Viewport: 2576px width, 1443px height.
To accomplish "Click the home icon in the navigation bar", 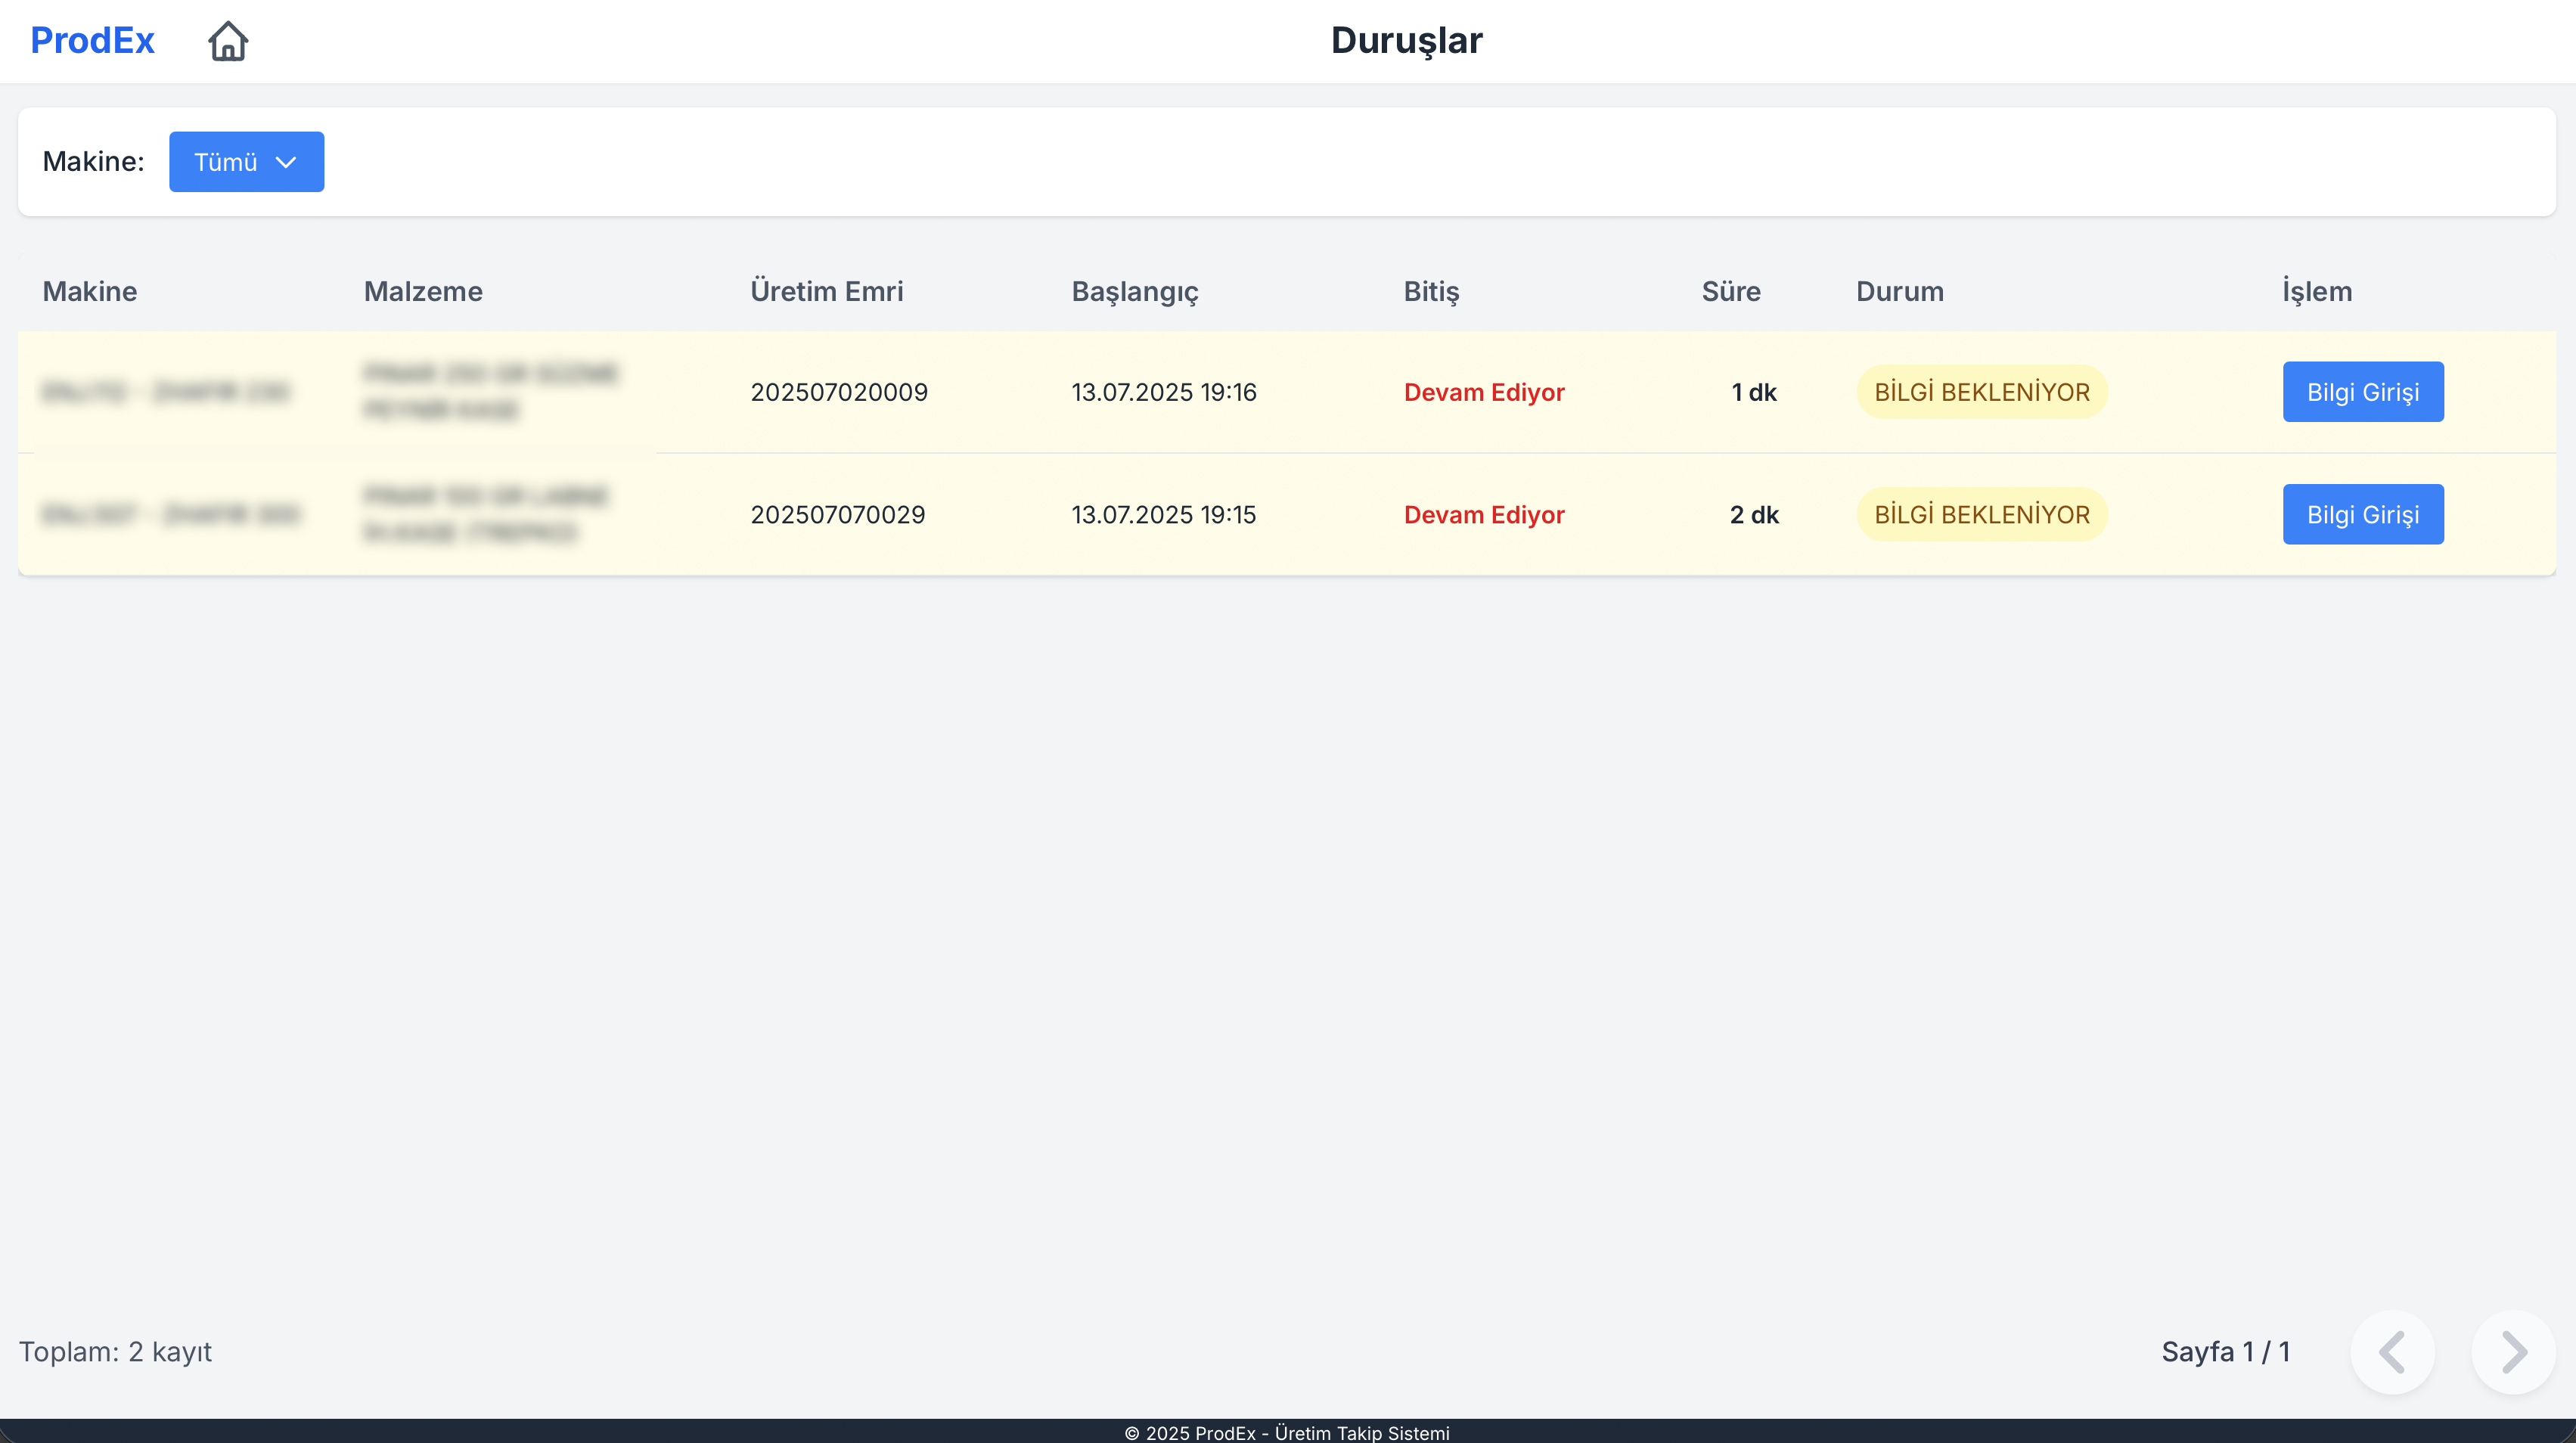I will pos(227,41).
